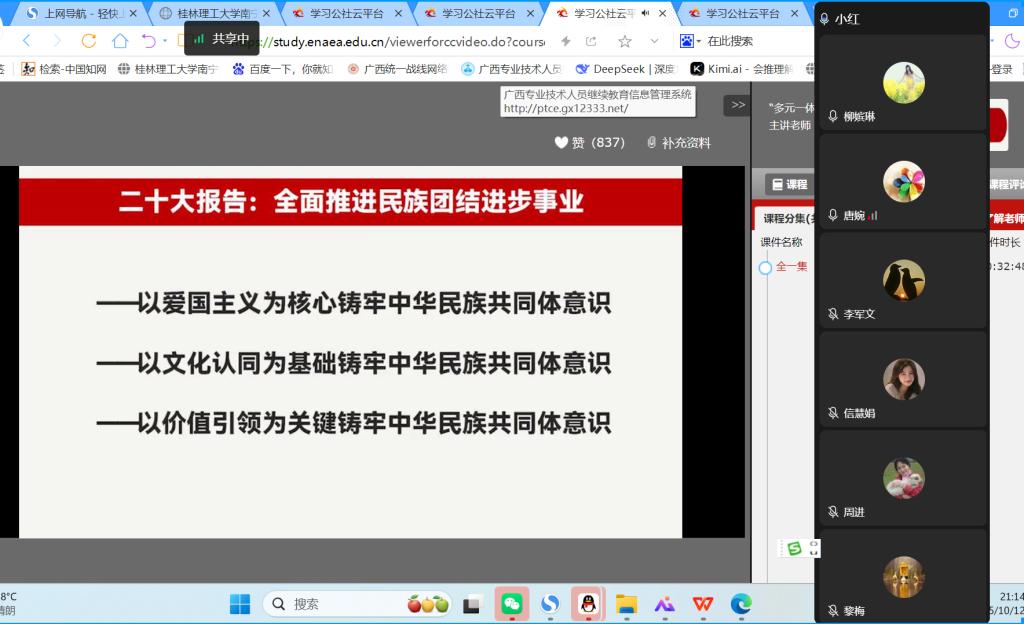The width and height of the screenshot is (1024, 624).
Task: Click 唐婉 participant avatar in meeting panel
Action: pyautogui.click(x=904, y=182)
